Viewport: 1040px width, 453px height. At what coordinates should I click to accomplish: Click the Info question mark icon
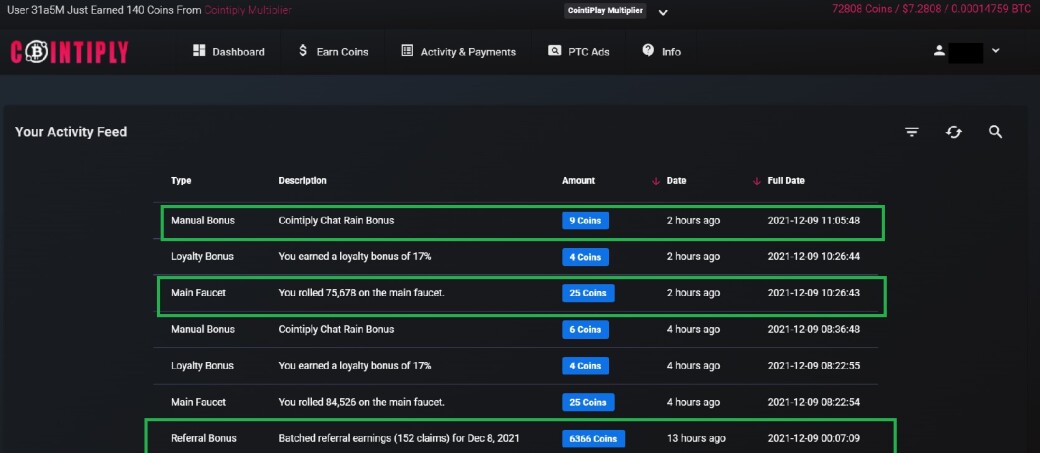pyautogui.click(x=648, y=50)
